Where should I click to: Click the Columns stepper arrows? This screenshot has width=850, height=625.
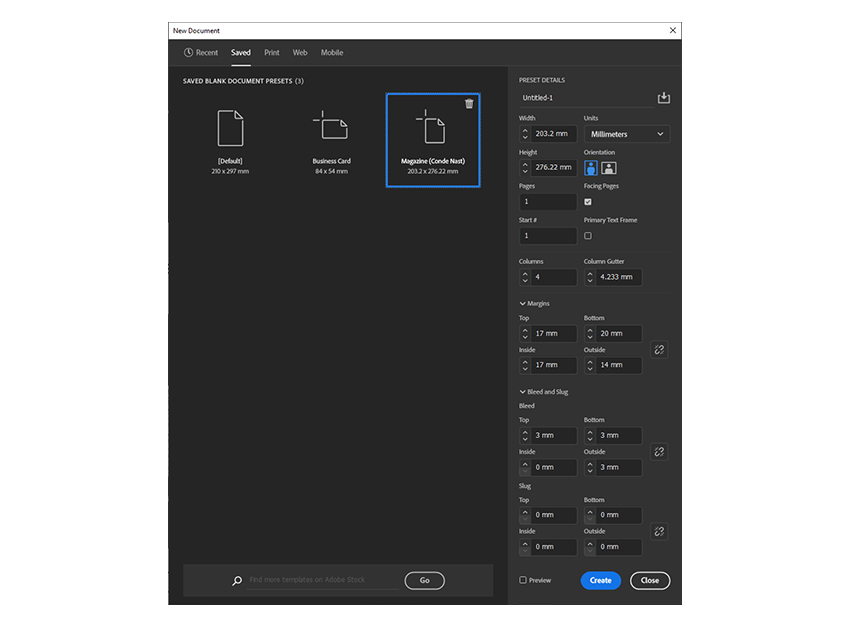(x=525, y=277)
